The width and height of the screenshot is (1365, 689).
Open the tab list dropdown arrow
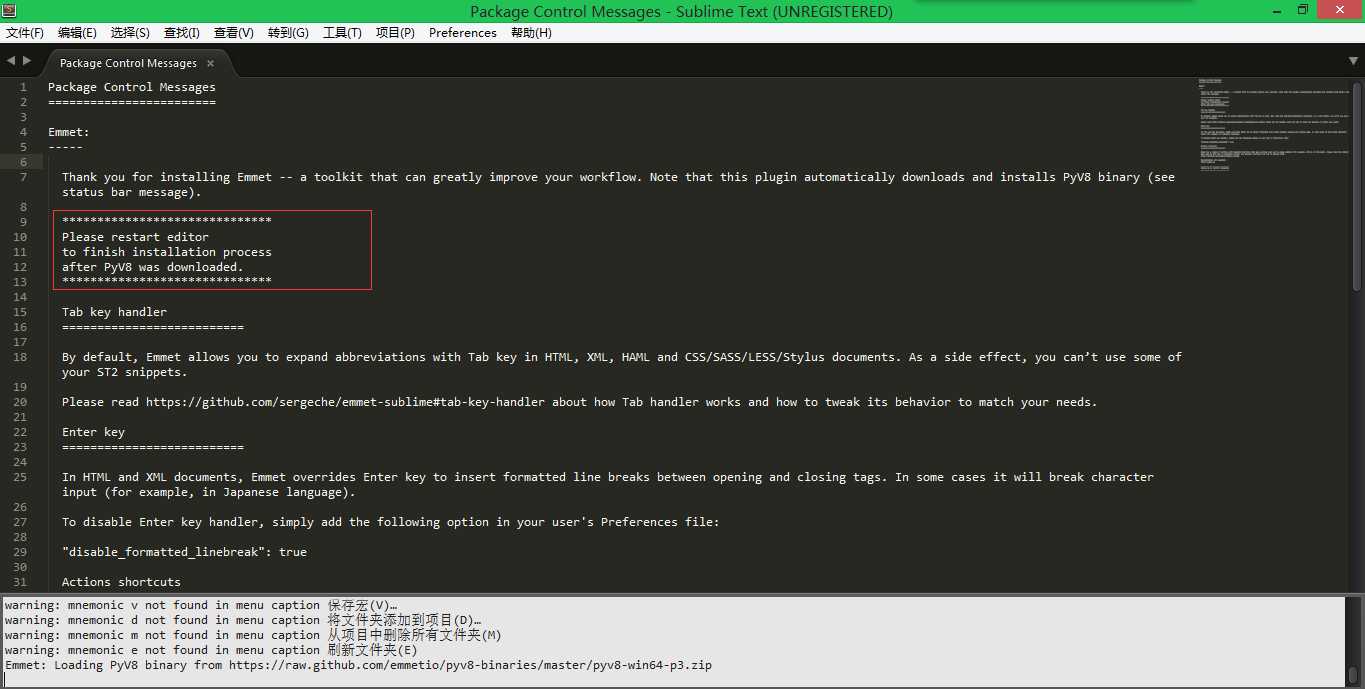[1353, 61]
